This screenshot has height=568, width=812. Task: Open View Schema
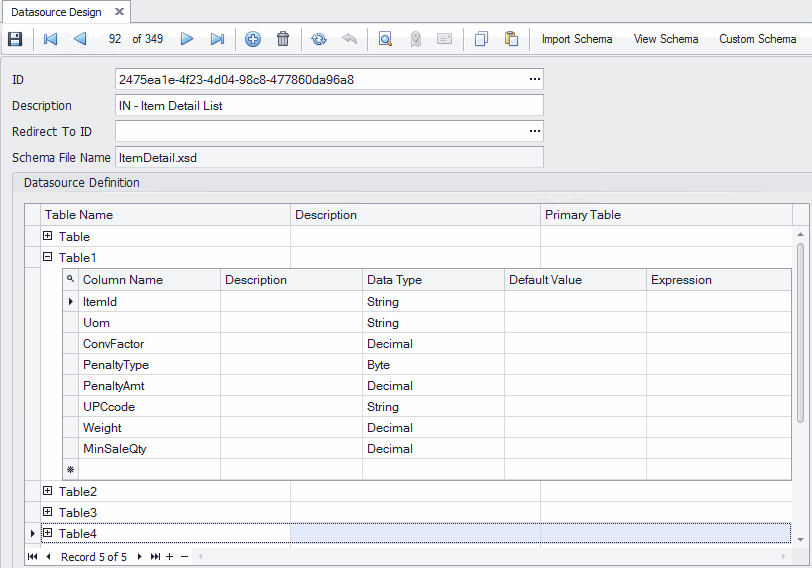(x=666, y=39)
